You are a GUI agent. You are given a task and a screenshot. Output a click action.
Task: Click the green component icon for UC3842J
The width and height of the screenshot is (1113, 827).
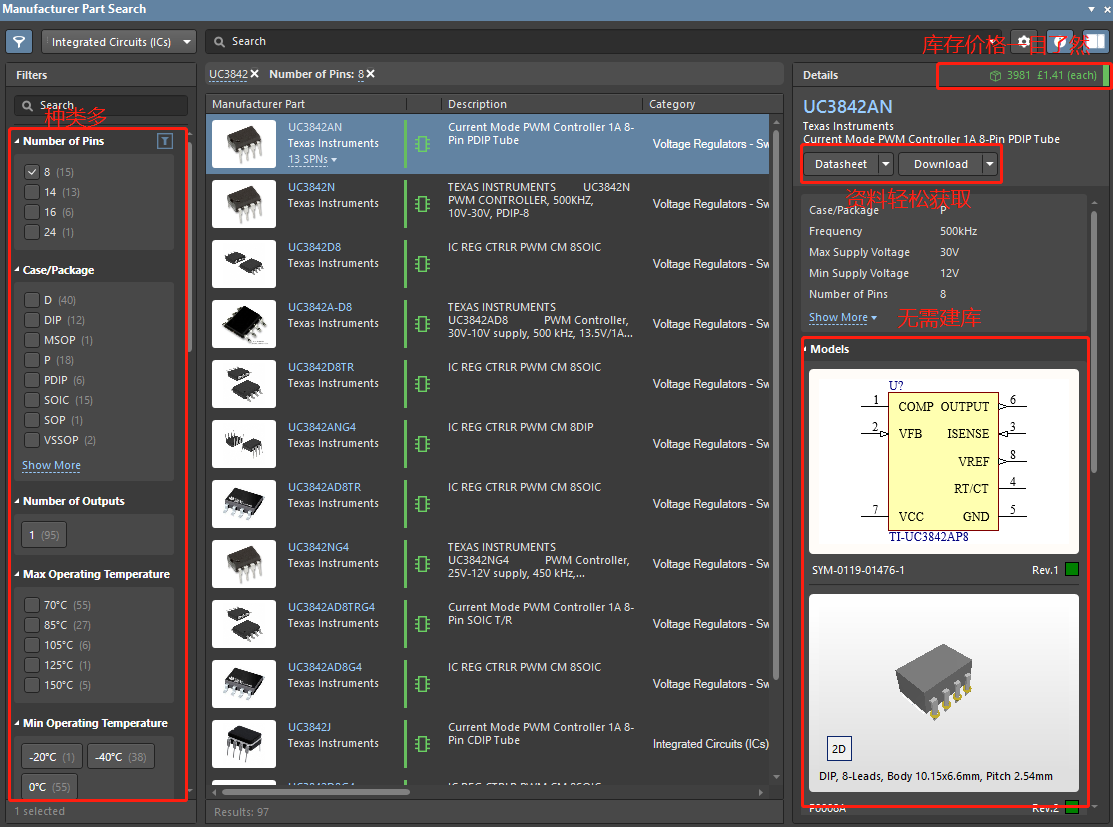423,744
